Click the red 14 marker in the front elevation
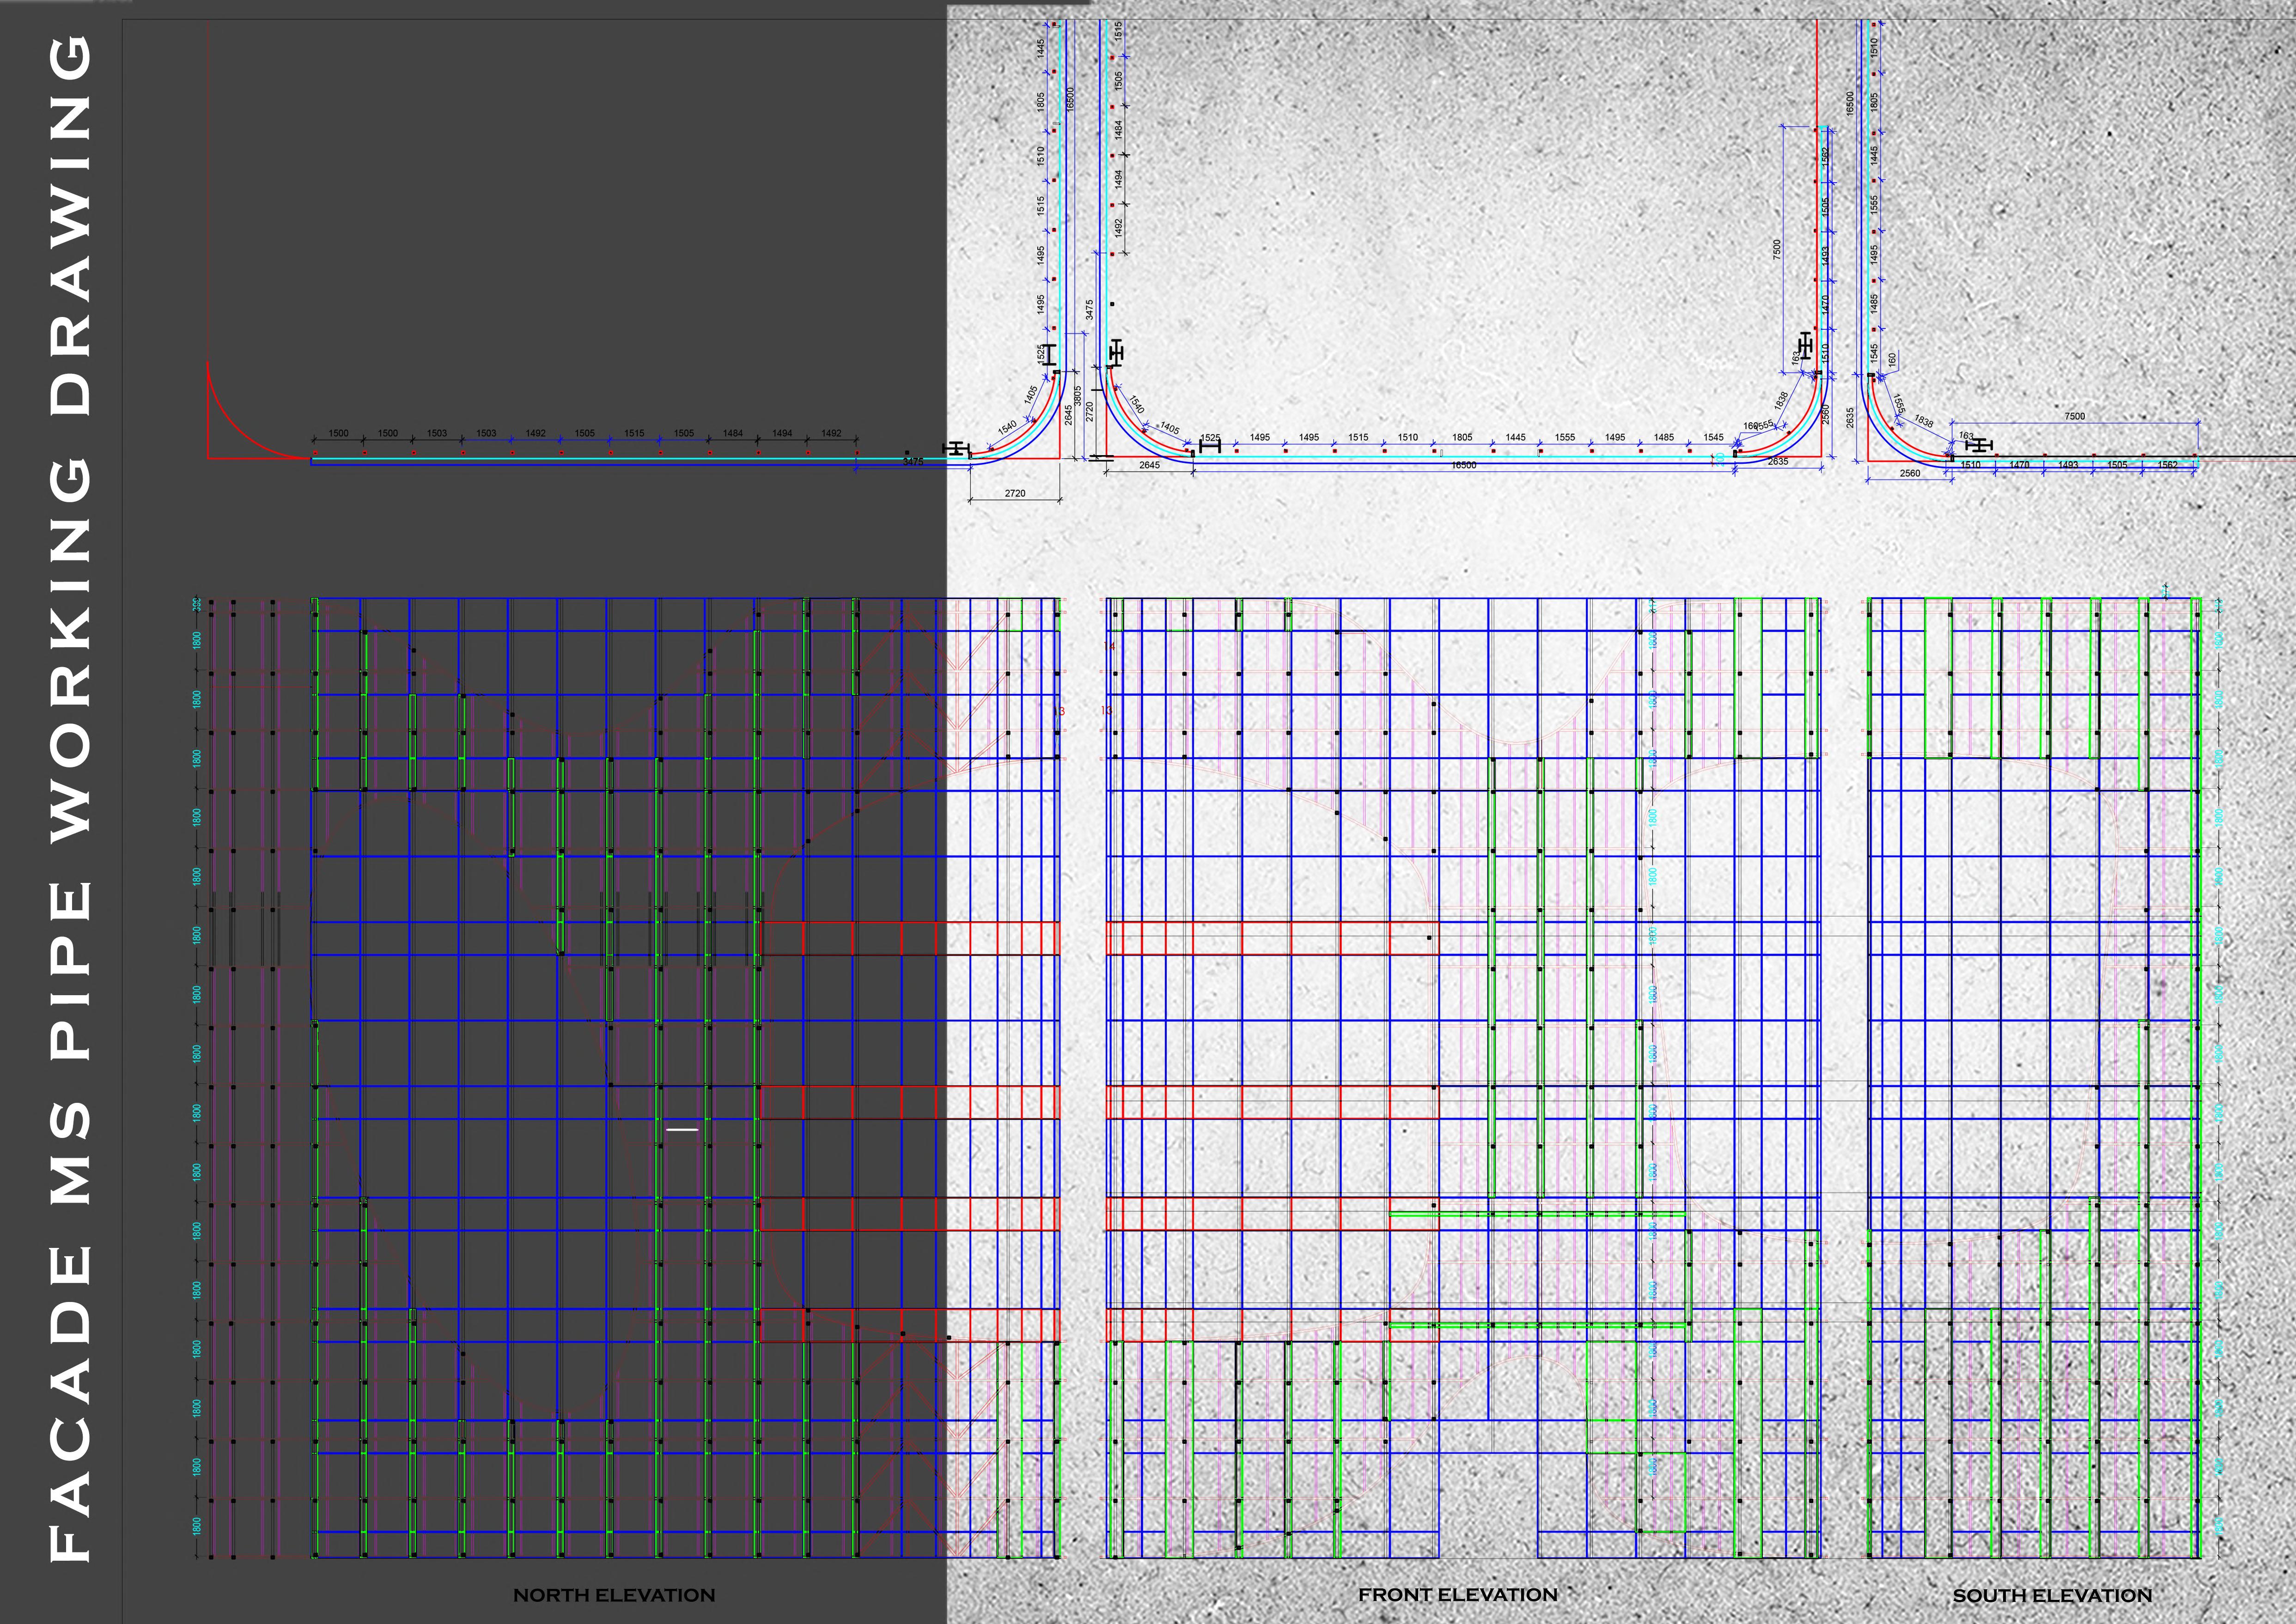2296x1624 pixels. tap(1109, 646)
